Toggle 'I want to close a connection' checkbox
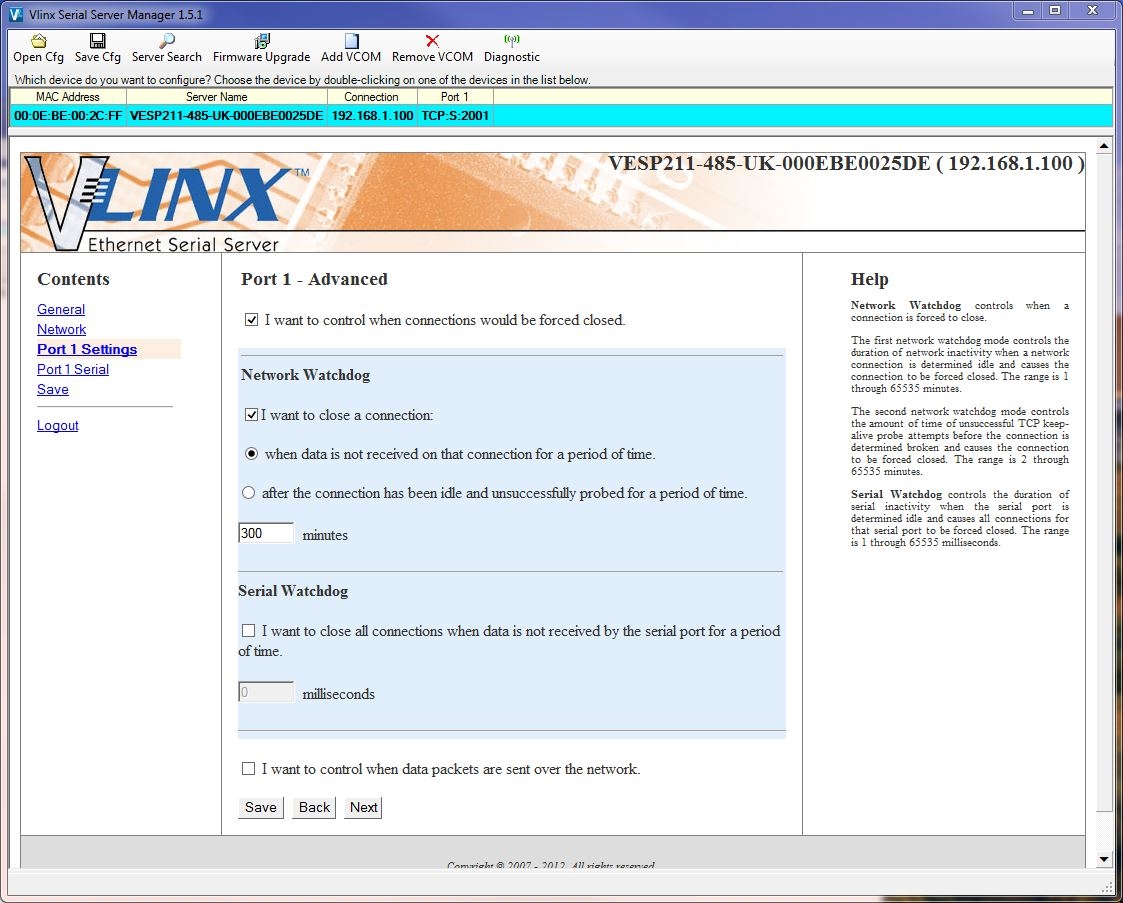The height and width of the screenshot is (903, 1123). [x=252, y=414]
